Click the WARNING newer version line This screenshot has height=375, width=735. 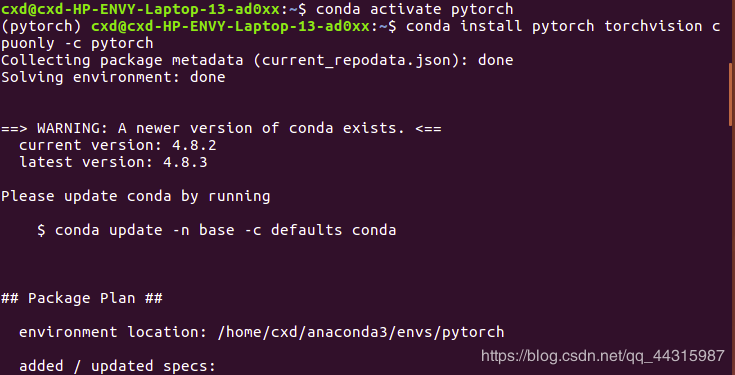[x=221, y=128]
